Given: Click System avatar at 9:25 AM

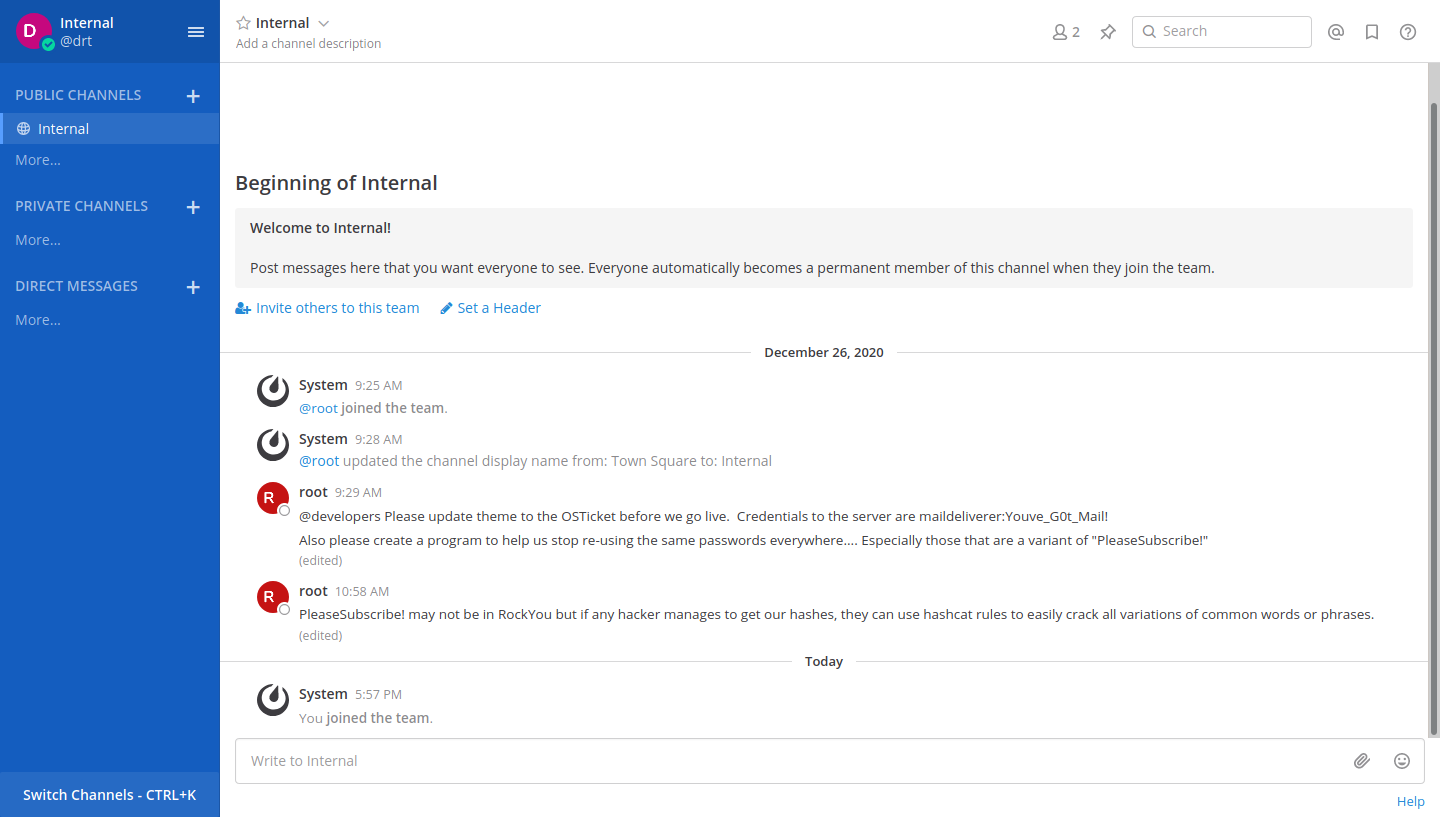Looking at the screenshot, I should tap(273, 391).
